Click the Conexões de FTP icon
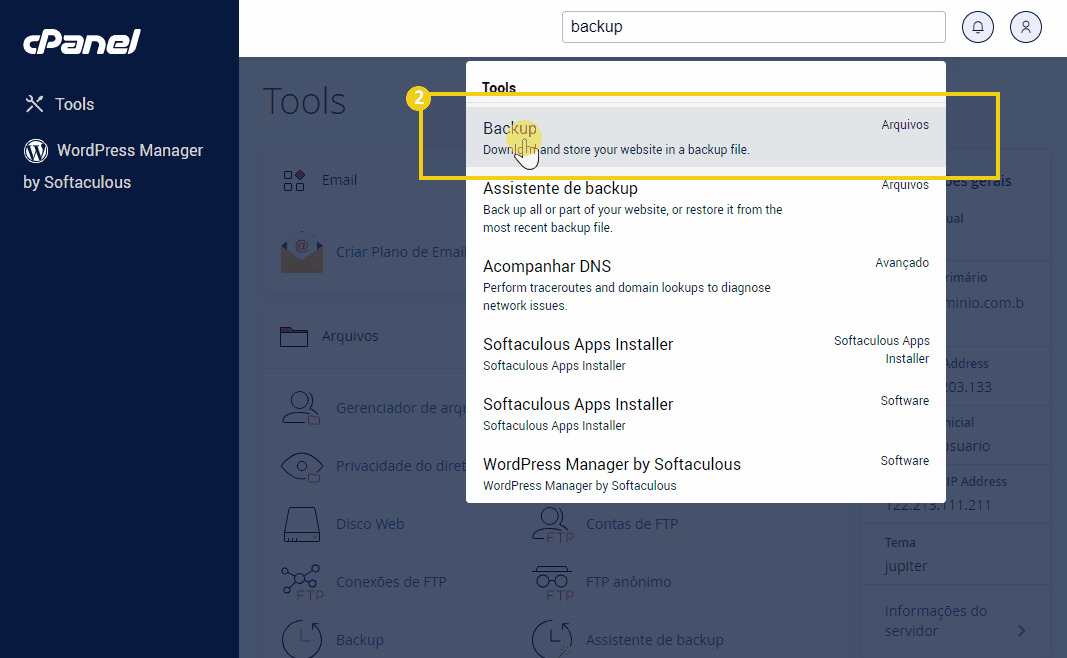 point(301,582)
